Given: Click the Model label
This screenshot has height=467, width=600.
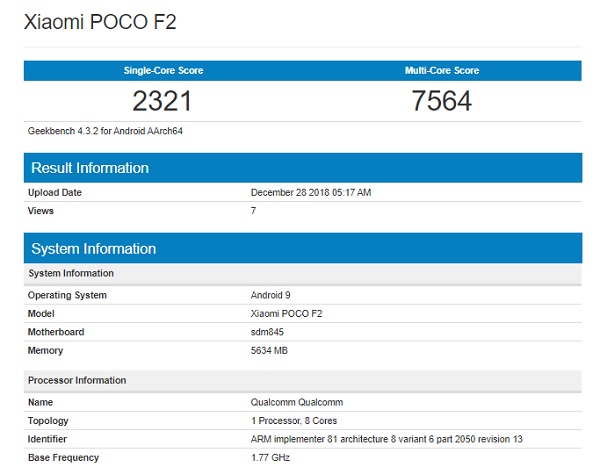Looking at the screenshot, I should [41, 314].
